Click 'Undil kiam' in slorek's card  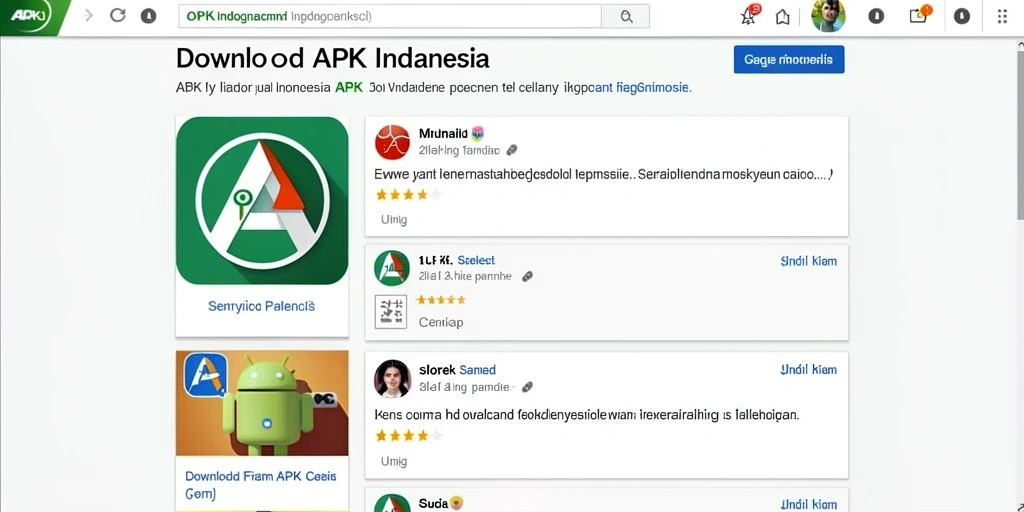[x=808, y=370]
